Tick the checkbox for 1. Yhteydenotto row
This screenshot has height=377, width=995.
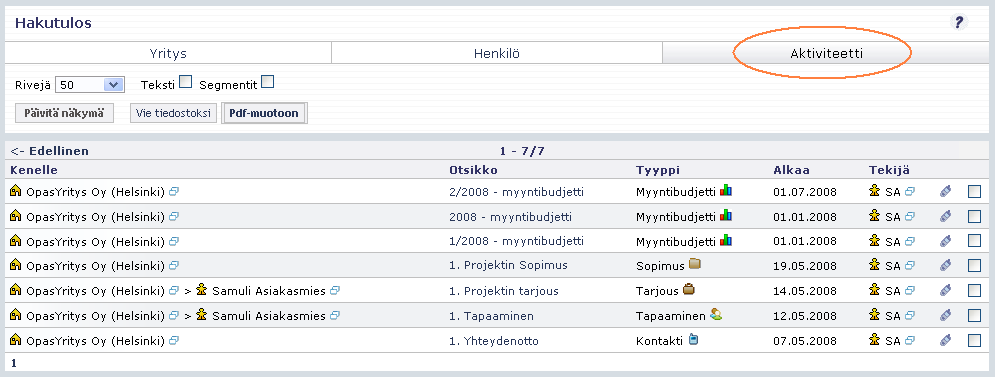974,341
